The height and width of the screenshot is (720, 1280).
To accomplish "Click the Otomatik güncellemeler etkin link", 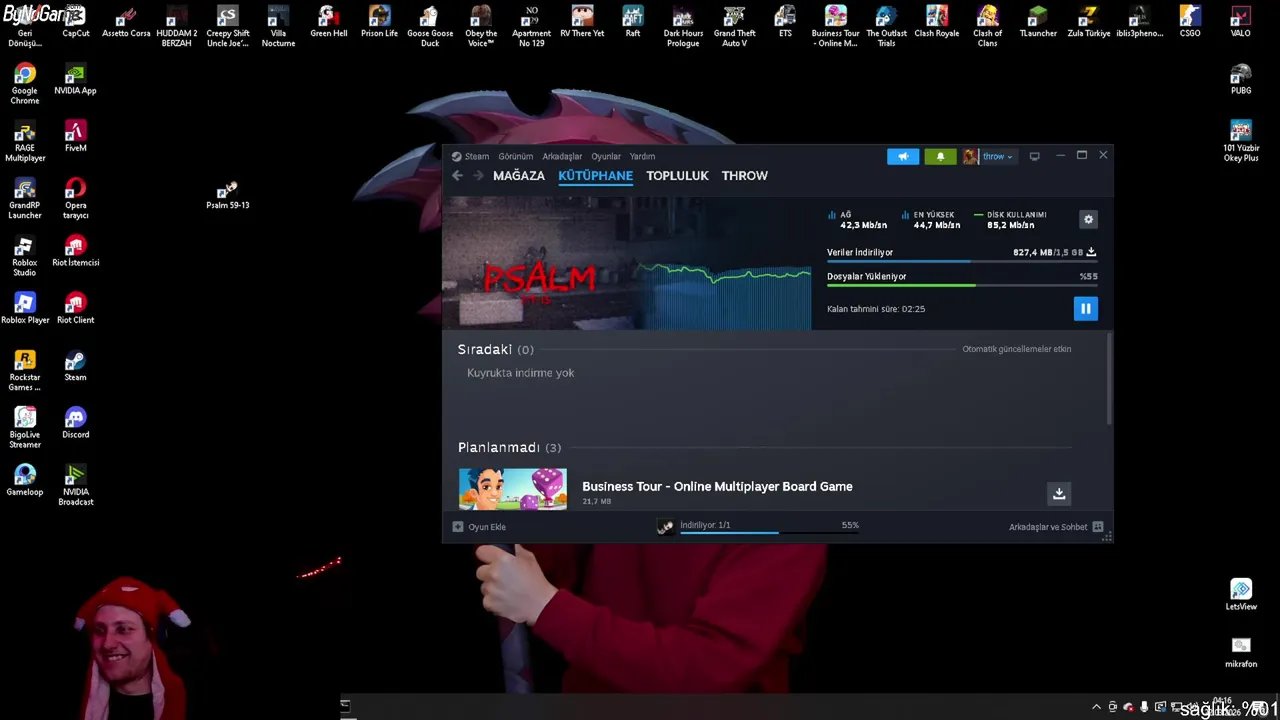I will click(x=1016, y=349).
